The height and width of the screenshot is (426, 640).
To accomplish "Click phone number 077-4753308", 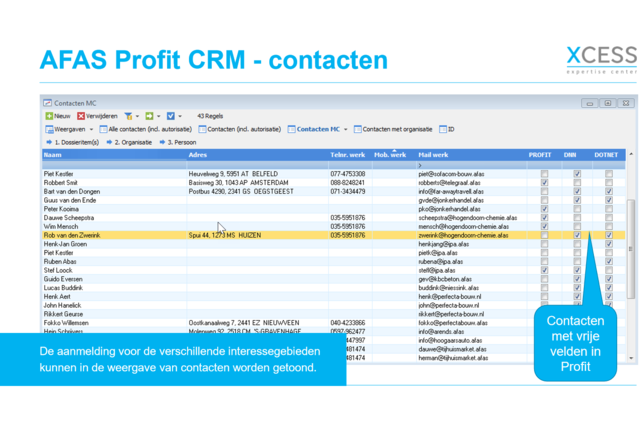I will point(348,174).
